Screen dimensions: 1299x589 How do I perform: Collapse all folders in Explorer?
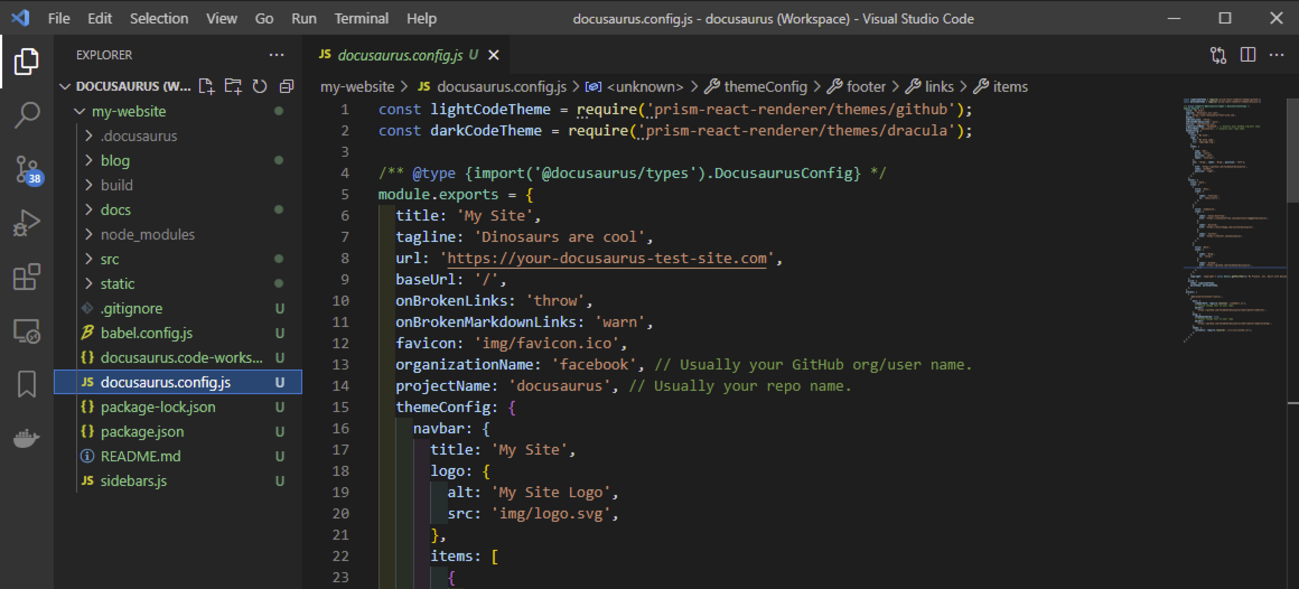[x=286, y=87]
